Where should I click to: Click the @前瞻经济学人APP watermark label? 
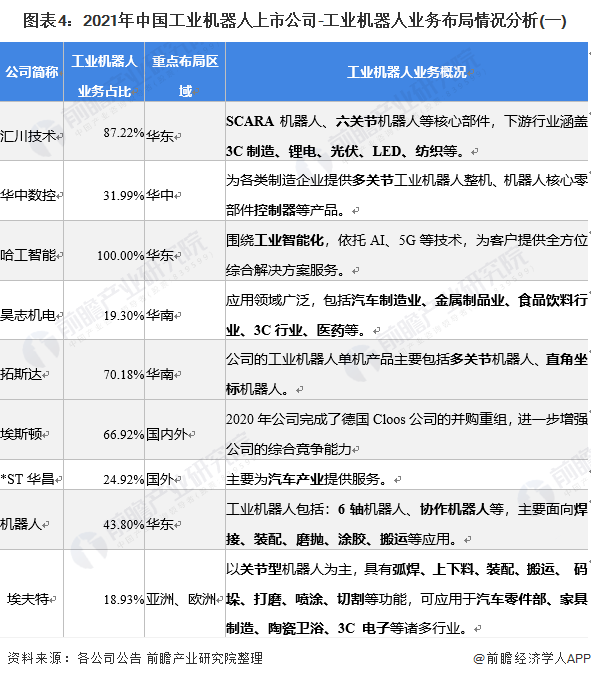coord(532,658)
